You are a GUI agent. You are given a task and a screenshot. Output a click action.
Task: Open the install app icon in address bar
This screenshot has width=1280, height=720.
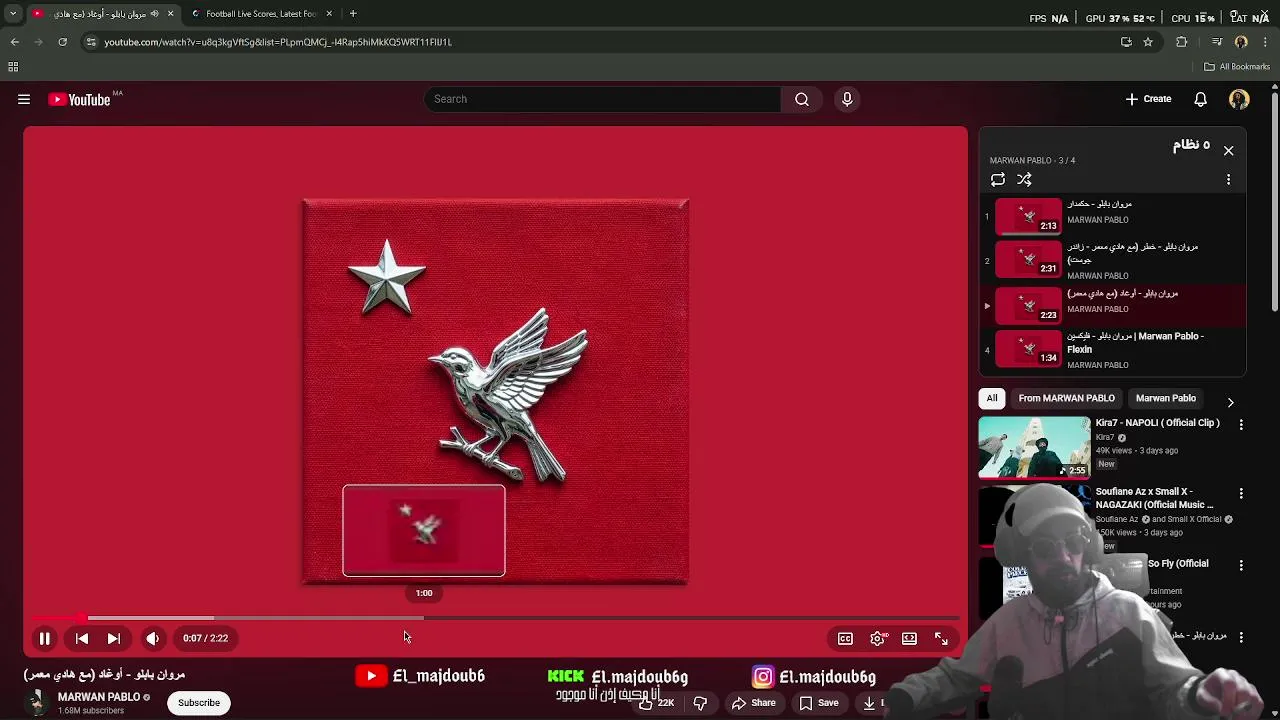pyautogui.click(x=1126, y=42)
